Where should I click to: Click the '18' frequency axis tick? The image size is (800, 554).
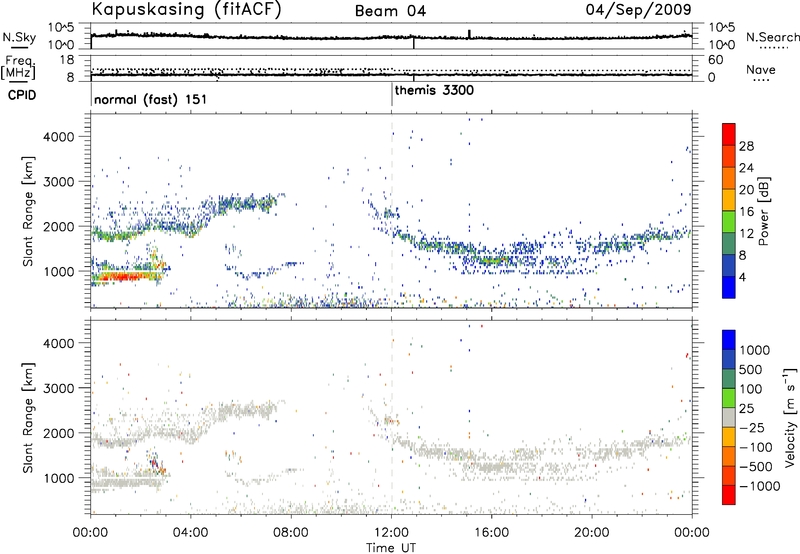[x=67, y=60]
